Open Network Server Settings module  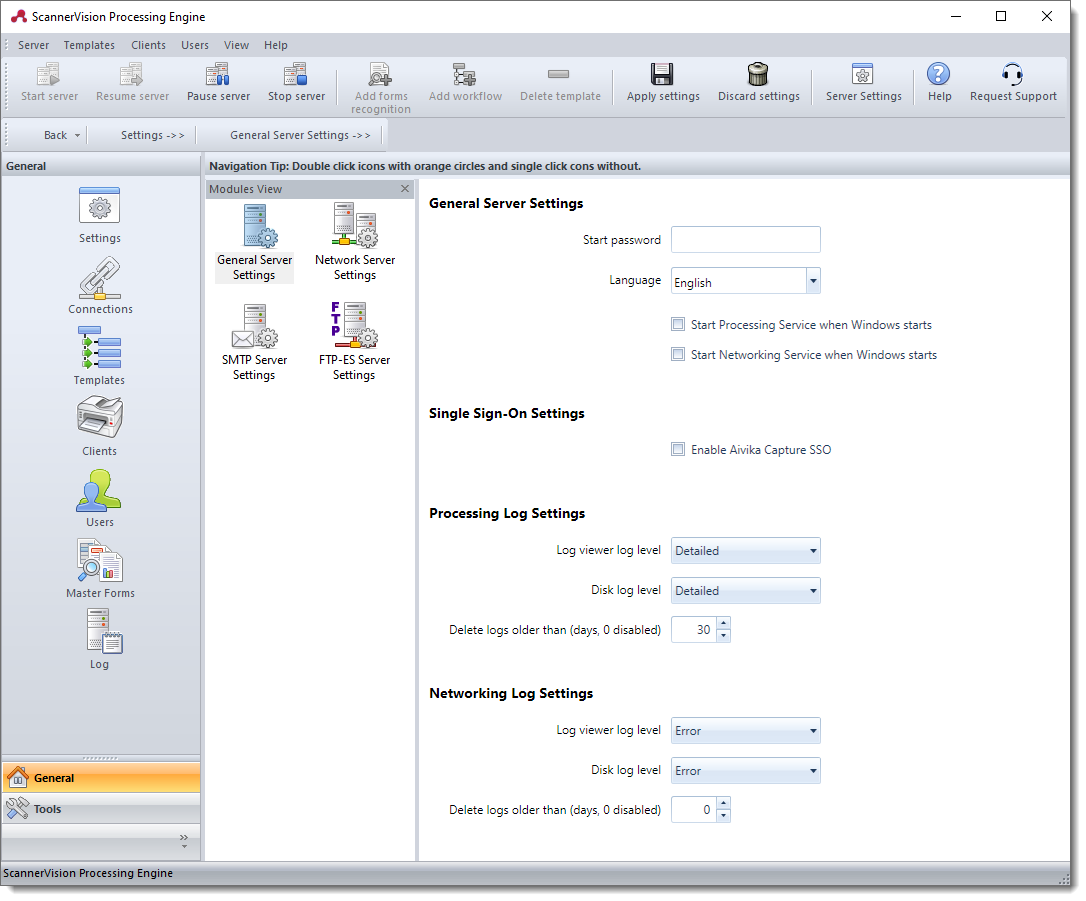[x=354, y=227]
